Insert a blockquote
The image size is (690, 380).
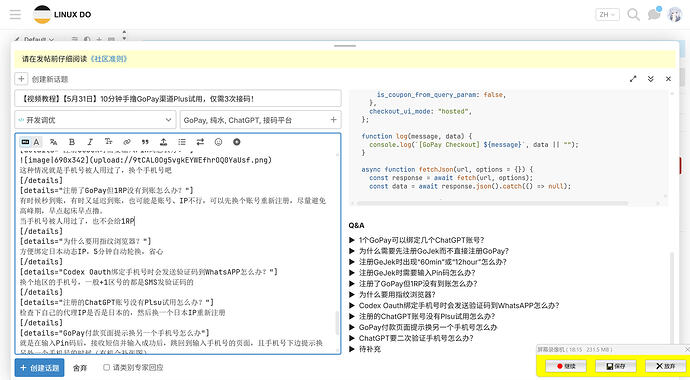(145, 142)
